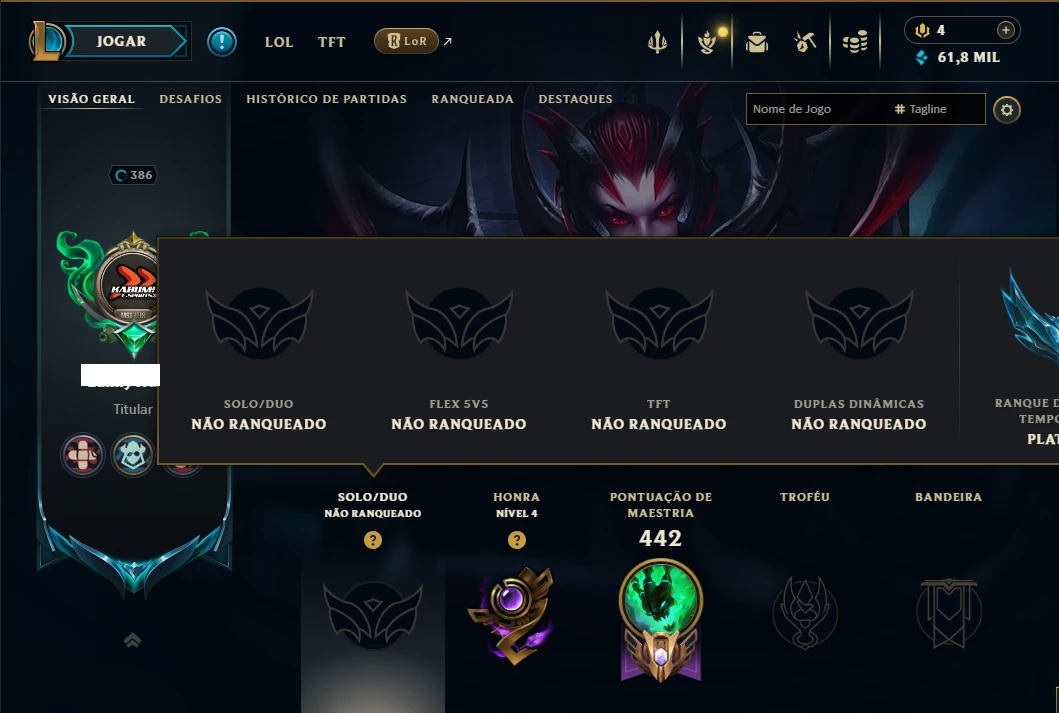Open the DESAFIOS tab
1059x713 pixels.
[x=190, y=99]
